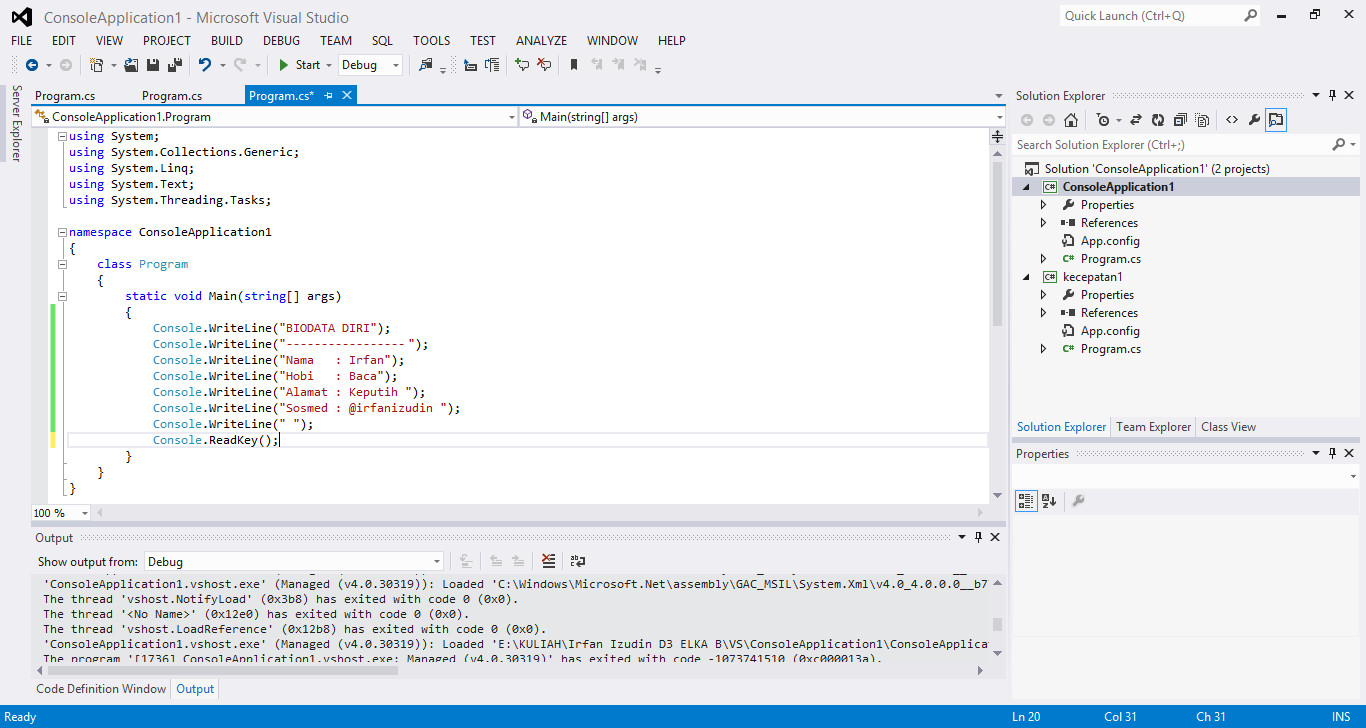Switch to the Team Explorer tab
Screen dimensions: 1366x728
1154,427
